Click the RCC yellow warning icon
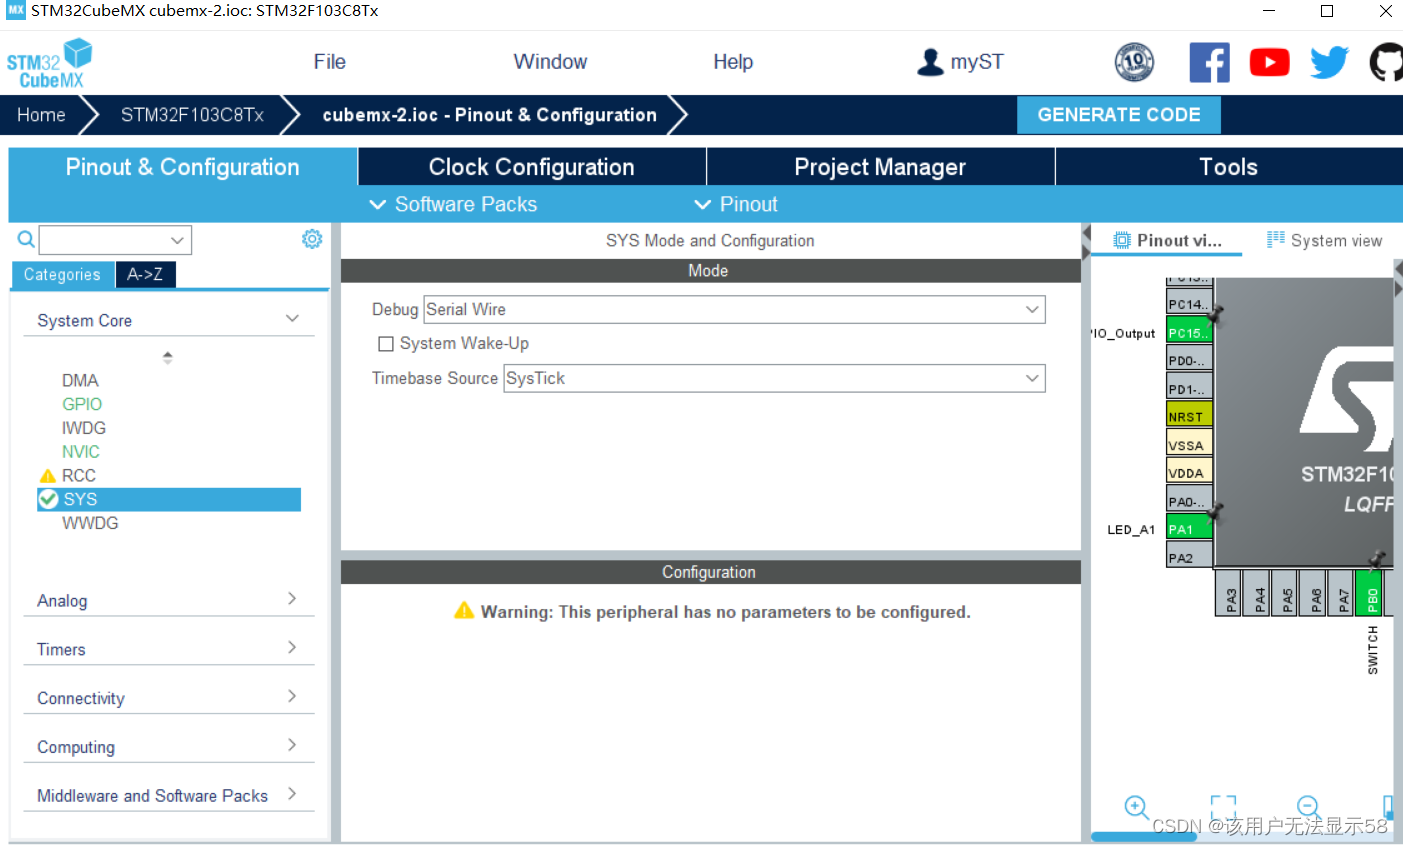The width and height of the screenshot is (1403, 846). [x=47, y=476]
